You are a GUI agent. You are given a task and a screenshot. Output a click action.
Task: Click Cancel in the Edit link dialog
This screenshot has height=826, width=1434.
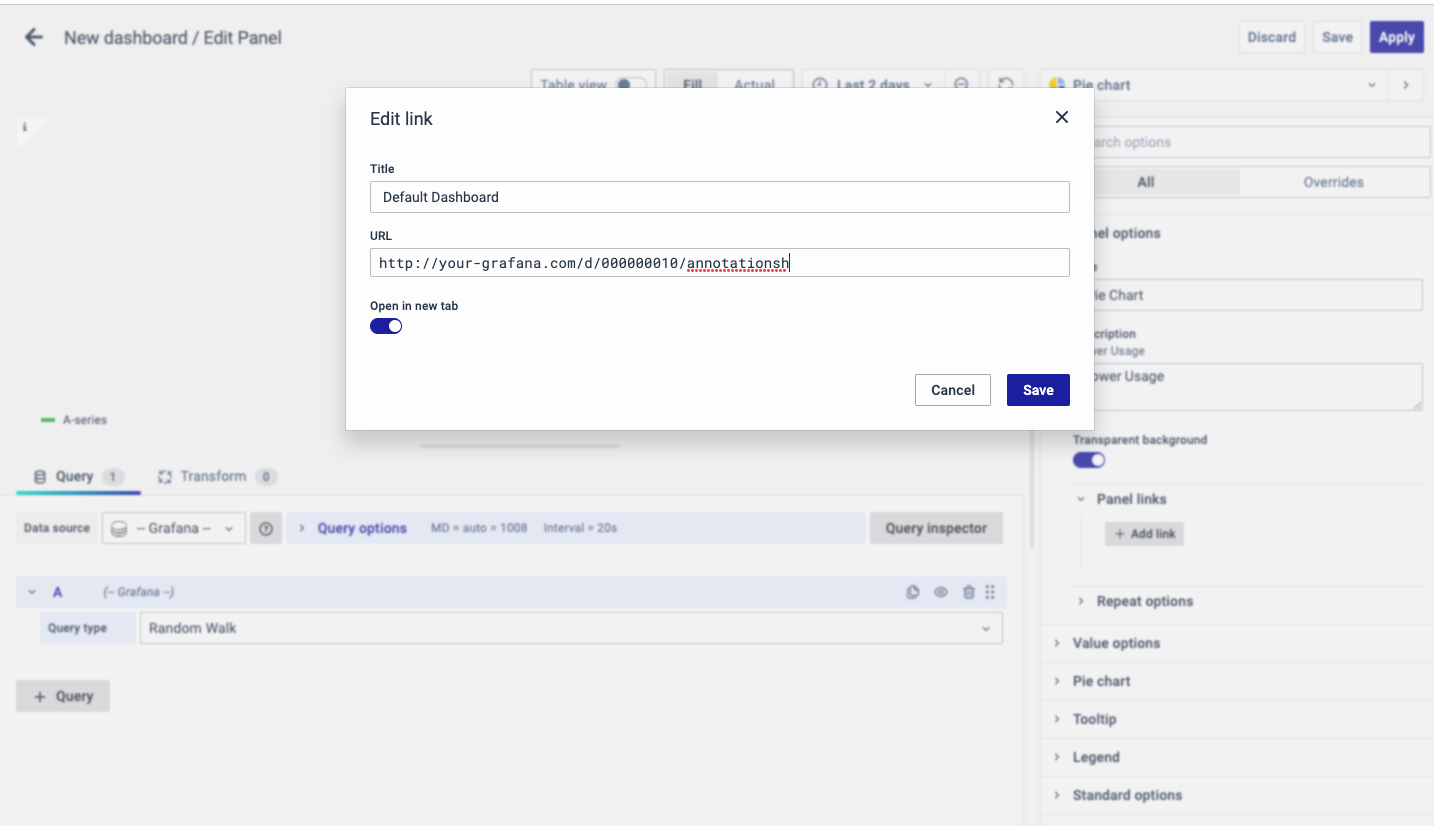[952, 390]
